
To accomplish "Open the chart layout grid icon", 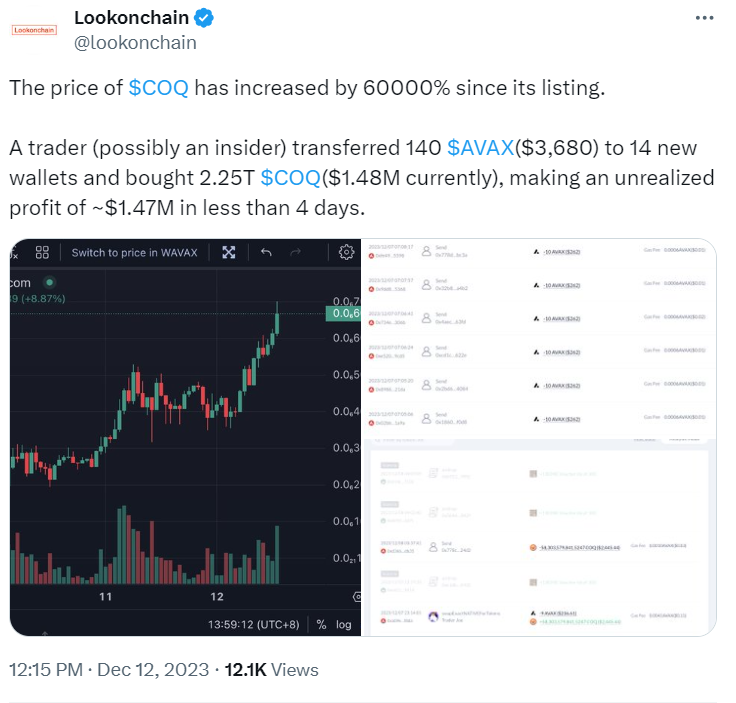I will point(42,252).
